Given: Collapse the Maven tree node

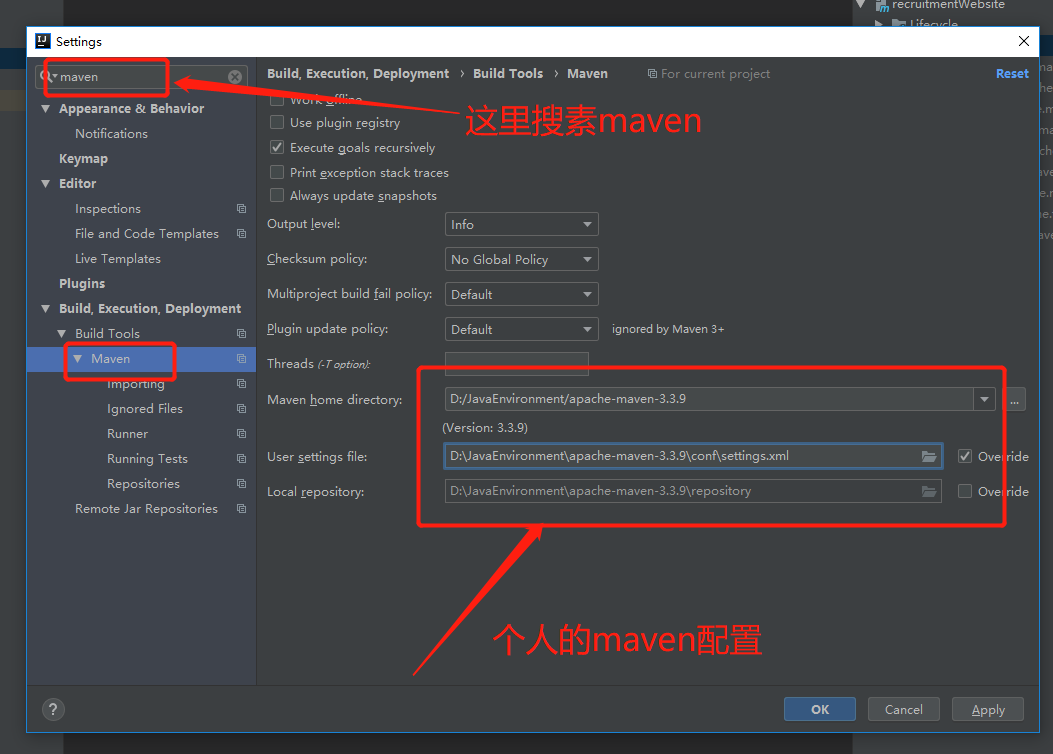Looking at the screenshot, I should coord(78,359).
